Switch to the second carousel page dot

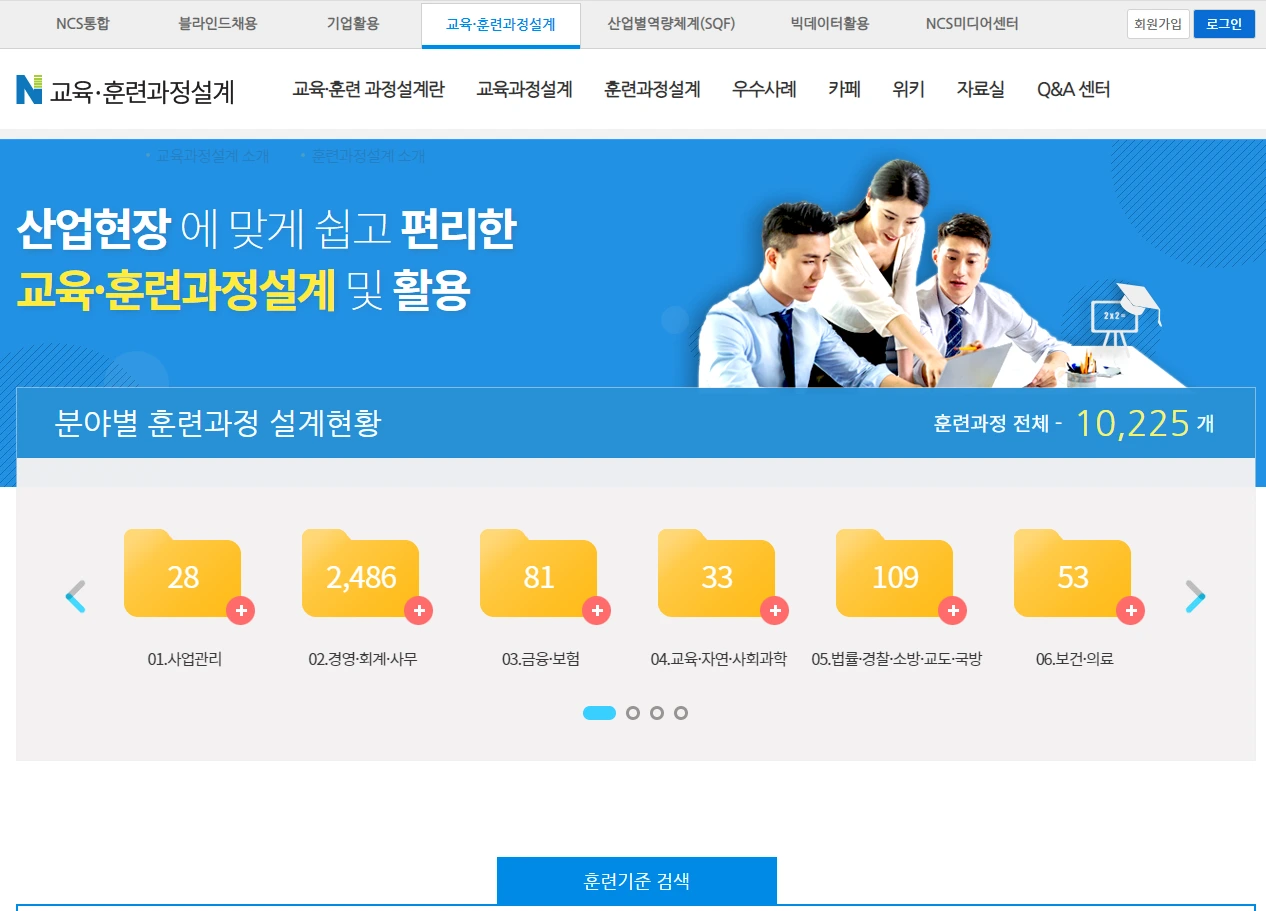click(x=633, y=713)
